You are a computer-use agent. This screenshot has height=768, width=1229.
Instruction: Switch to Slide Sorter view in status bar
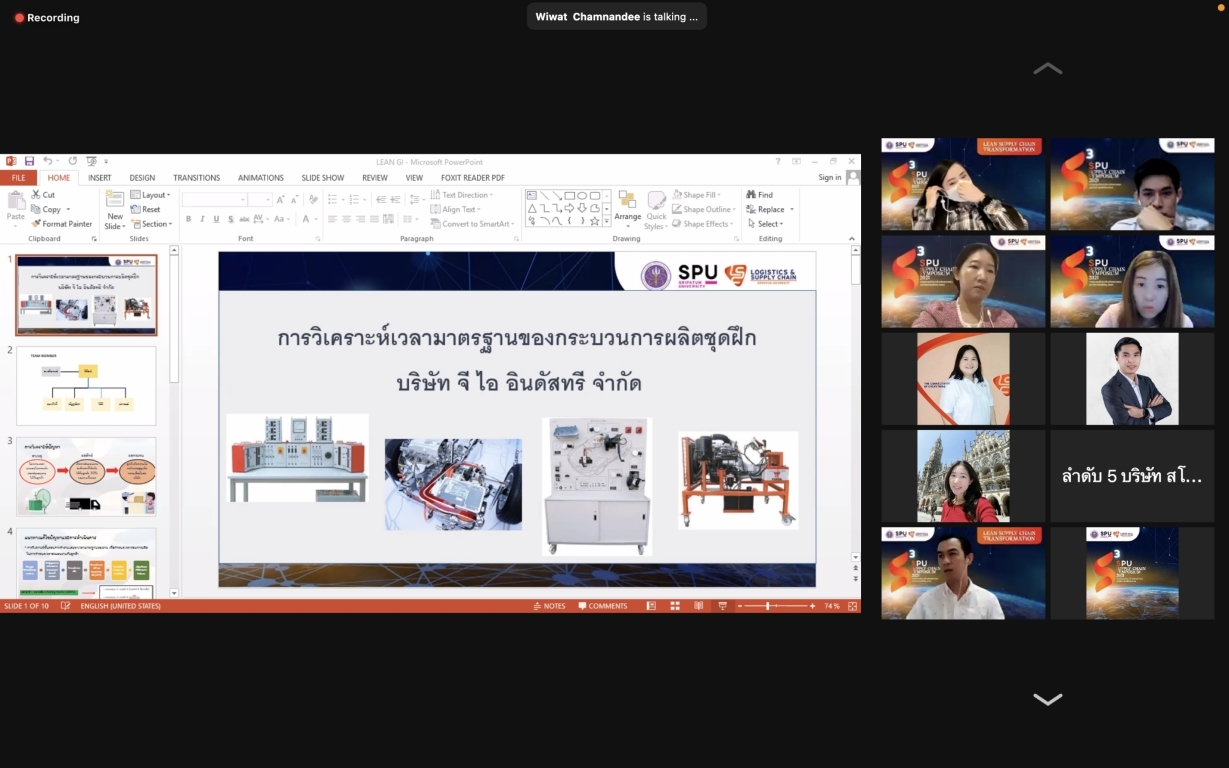tap(675, 606)
